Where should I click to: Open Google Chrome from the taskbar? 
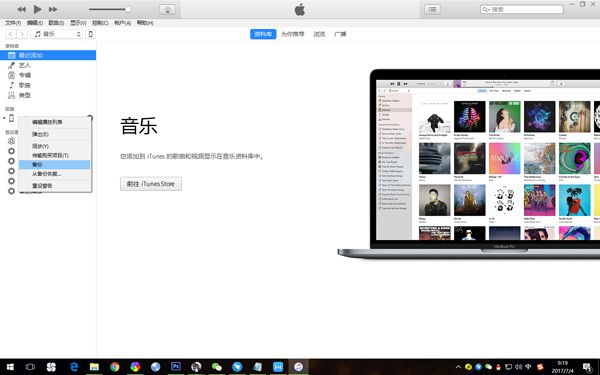tap(114, 367)
